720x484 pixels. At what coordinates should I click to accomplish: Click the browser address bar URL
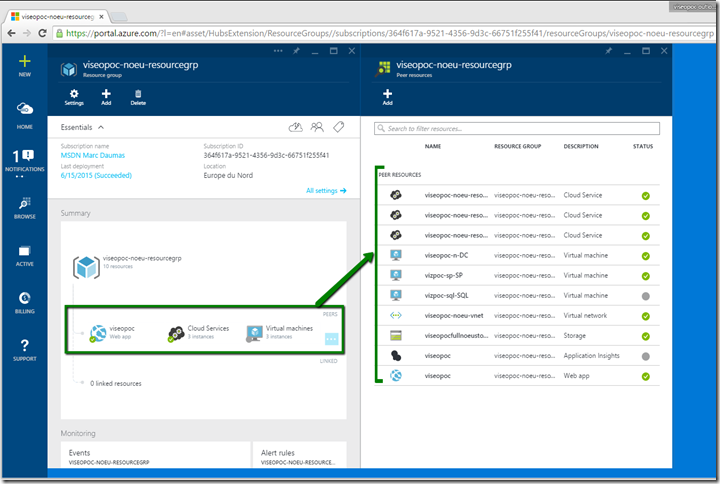[389, 33]
